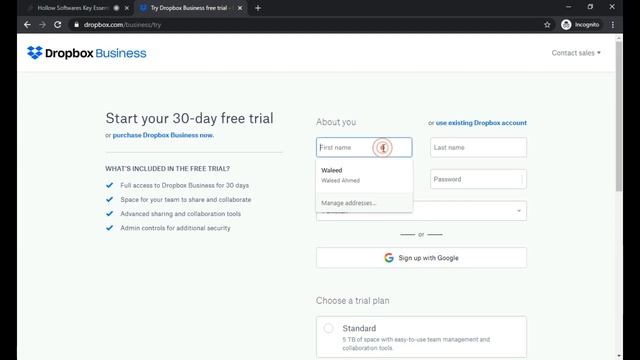Close the Hollow Softwares tab
This screenshot has height=360, width=640.
[x=127, y=8]
